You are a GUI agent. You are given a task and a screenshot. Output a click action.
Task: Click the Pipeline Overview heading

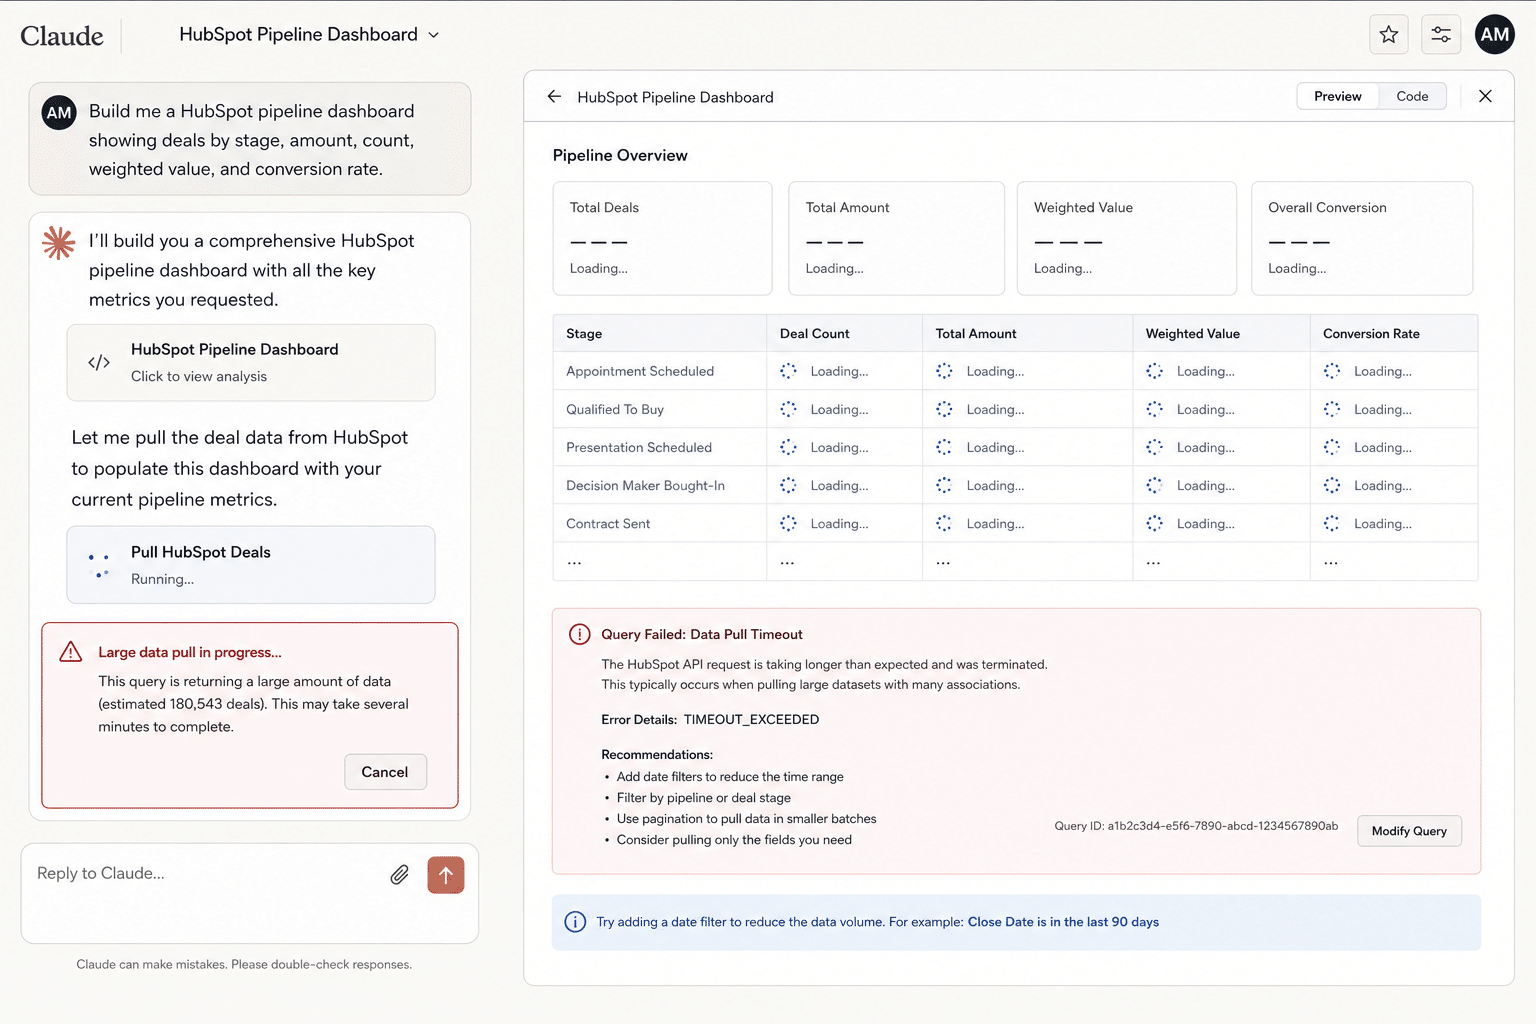tap(620, 155)
